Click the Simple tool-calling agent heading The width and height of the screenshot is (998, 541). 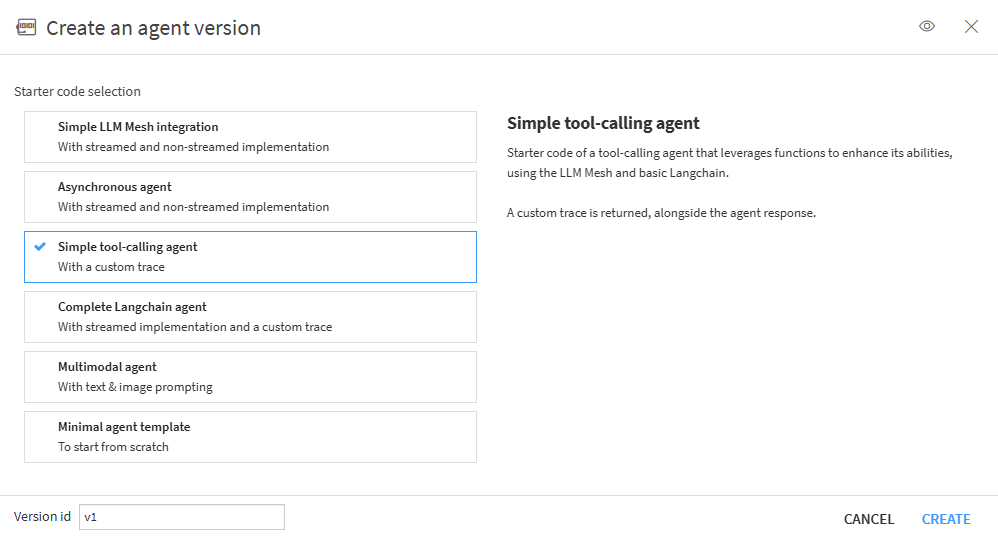(x=603, y=123)
